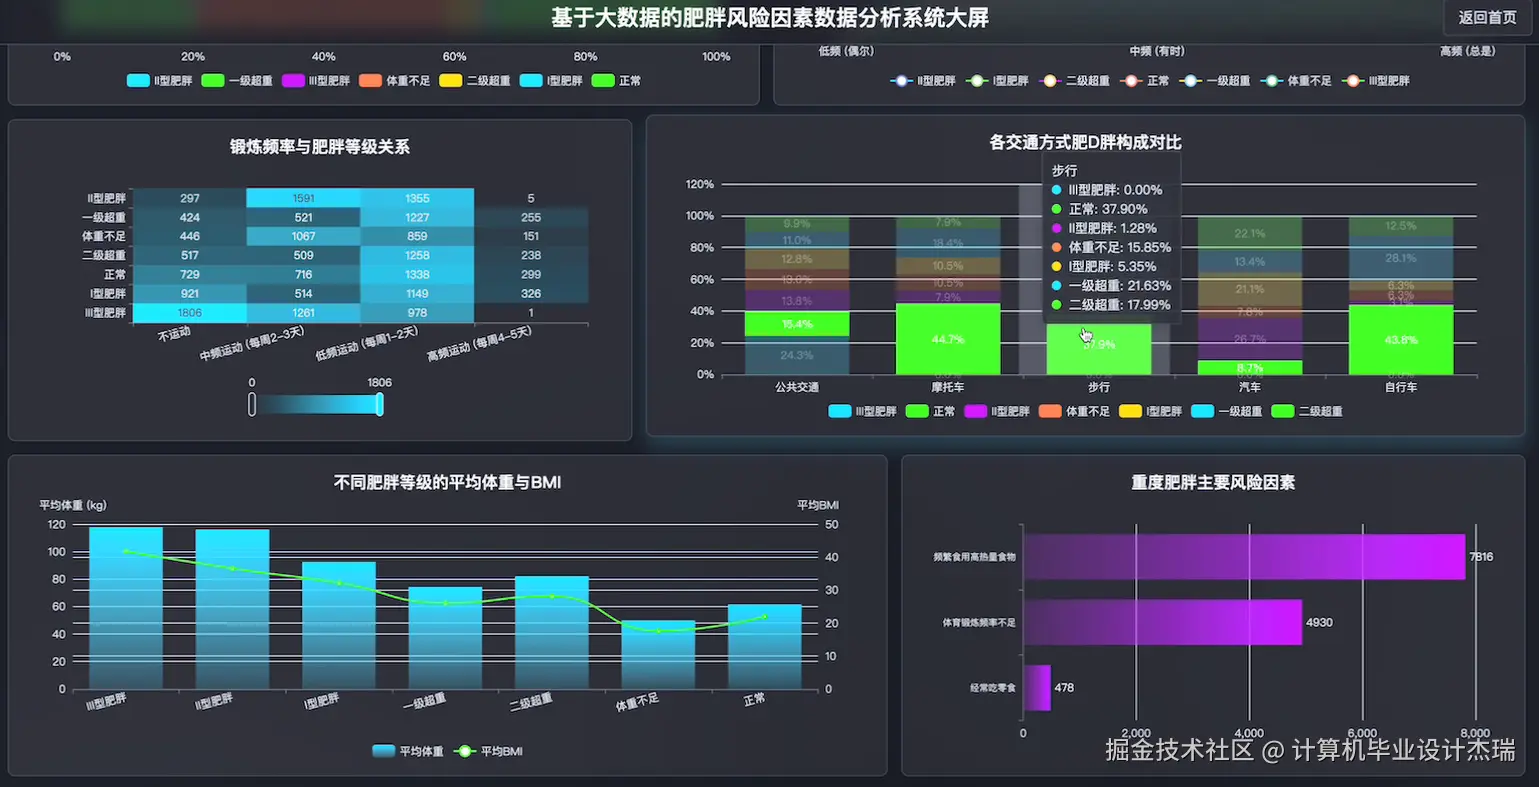The image size is (1539, 787).
Task: Click the 平均体重 legend icon below BMI chart
Action: click(x=384, y=750)
